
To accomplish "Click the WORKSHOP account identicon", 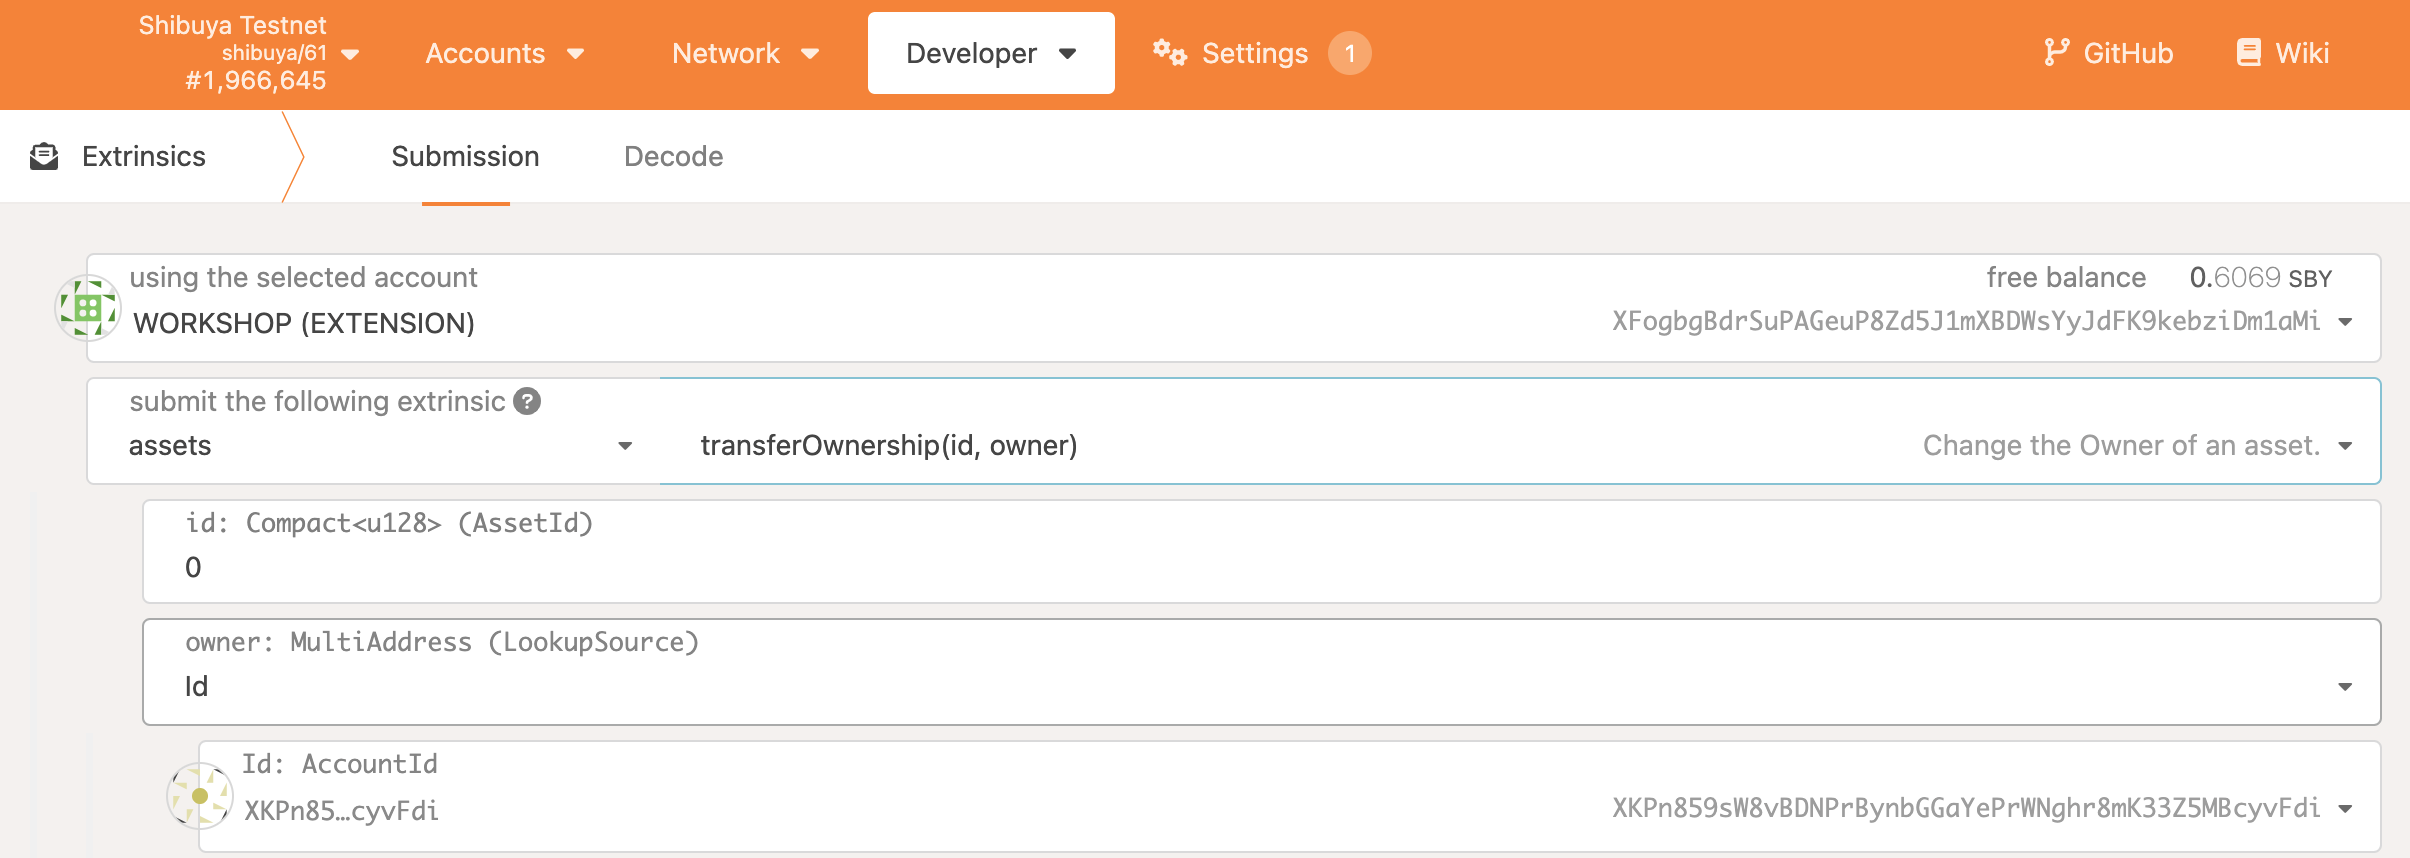I will 88,308.
